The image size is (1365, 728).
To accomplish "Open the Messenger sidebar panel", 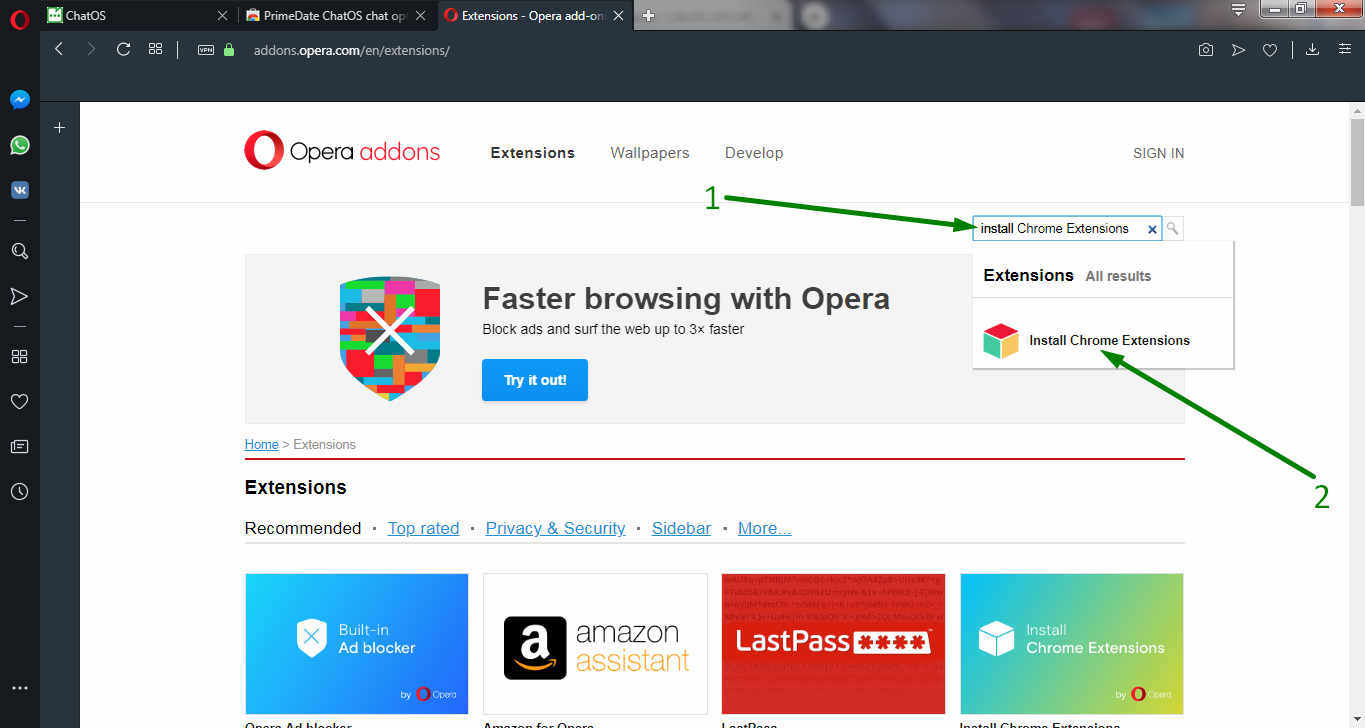I will coord(19,100).
